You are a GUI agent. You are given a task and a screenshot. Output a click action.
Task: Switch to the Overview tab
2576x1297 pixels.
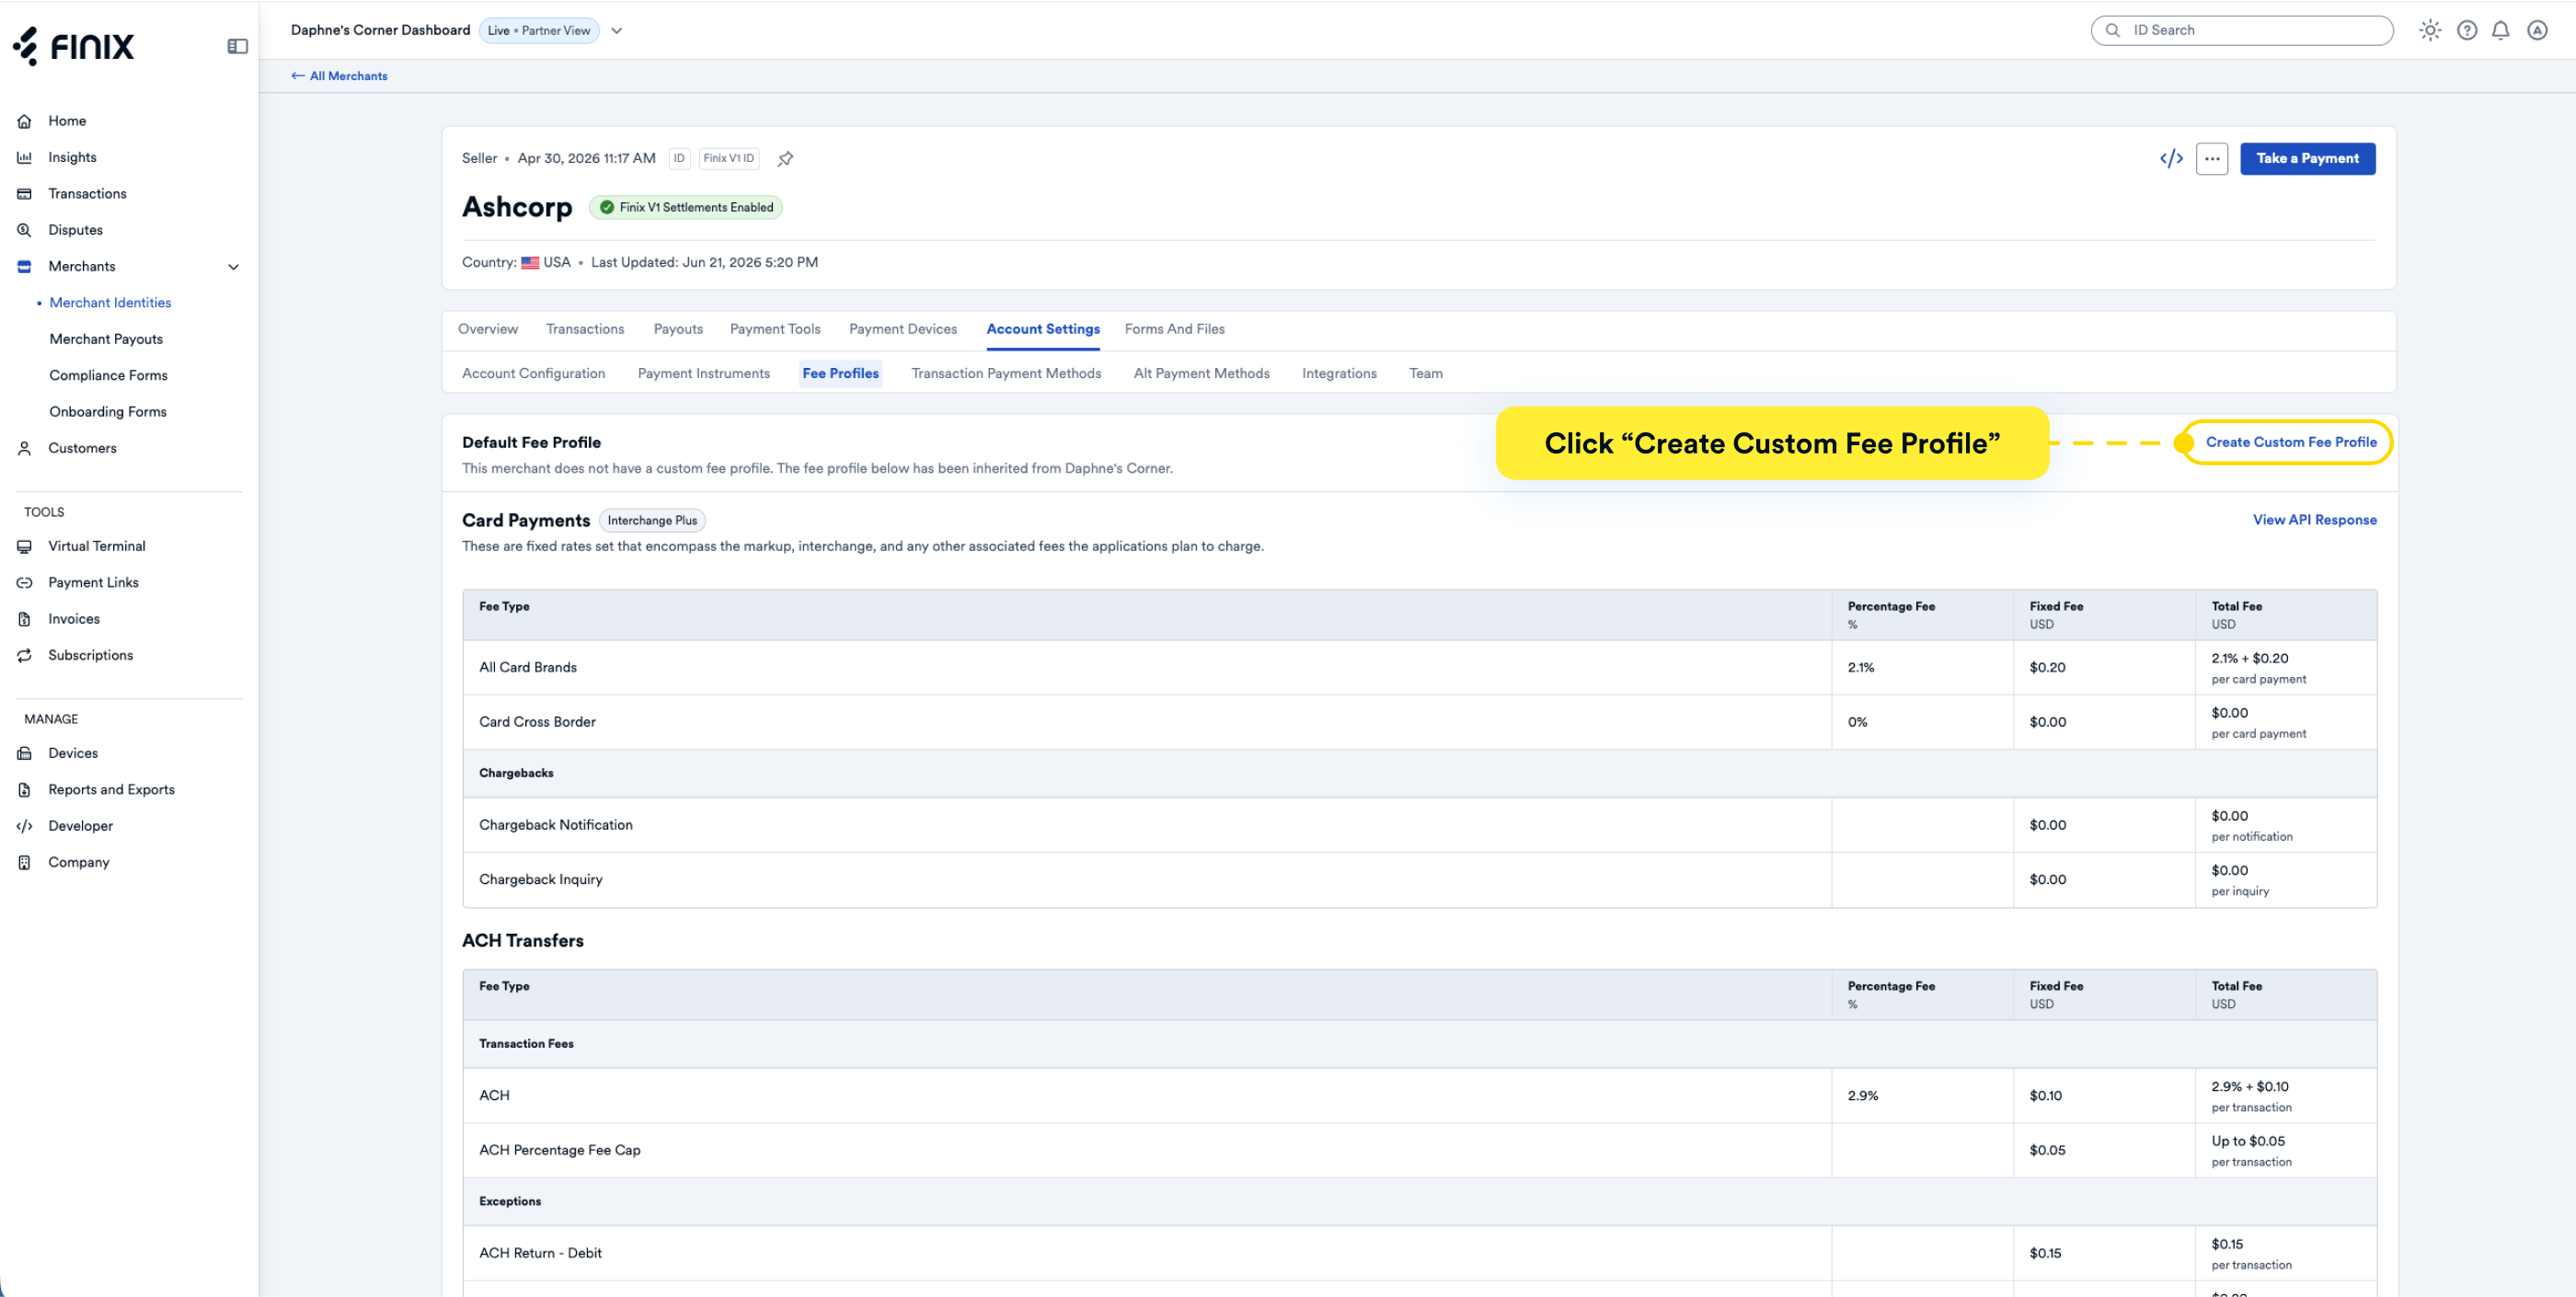pos(488,329)
